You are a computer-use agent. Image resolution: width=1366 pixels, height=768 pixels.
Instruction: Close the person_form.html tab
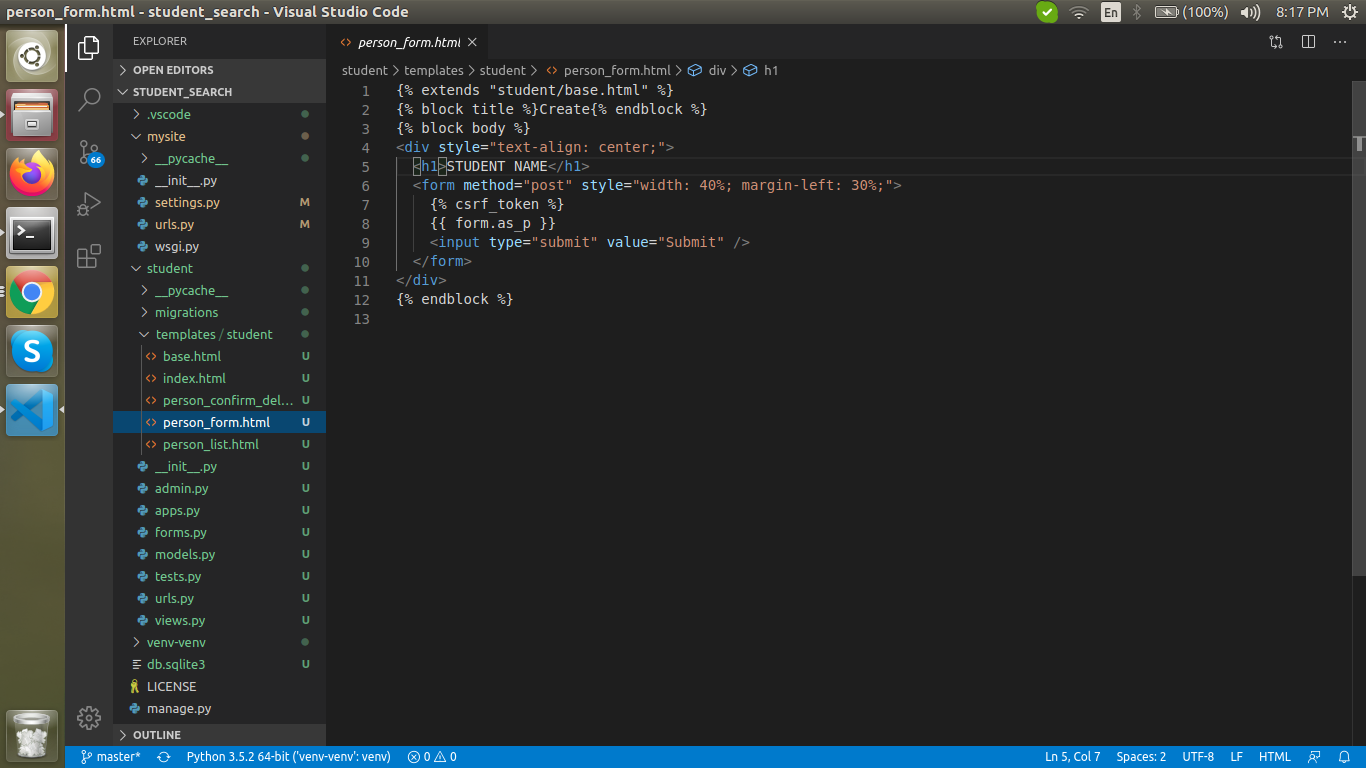(x=472, y=42)
